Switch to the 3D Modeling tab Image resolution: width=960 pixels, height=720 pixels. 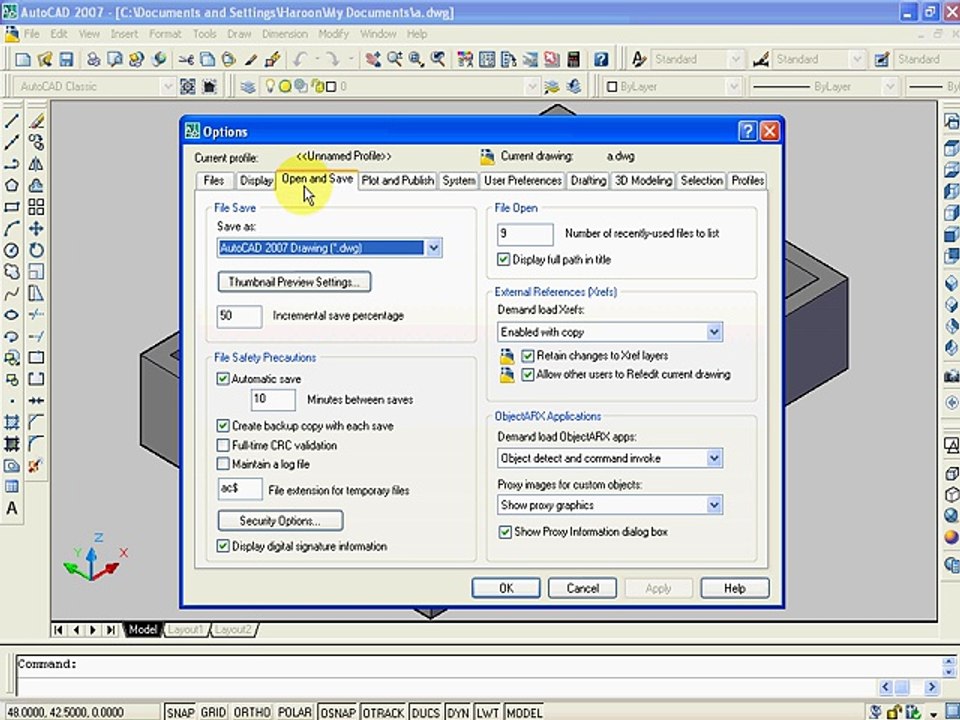[x=643, y=181]
